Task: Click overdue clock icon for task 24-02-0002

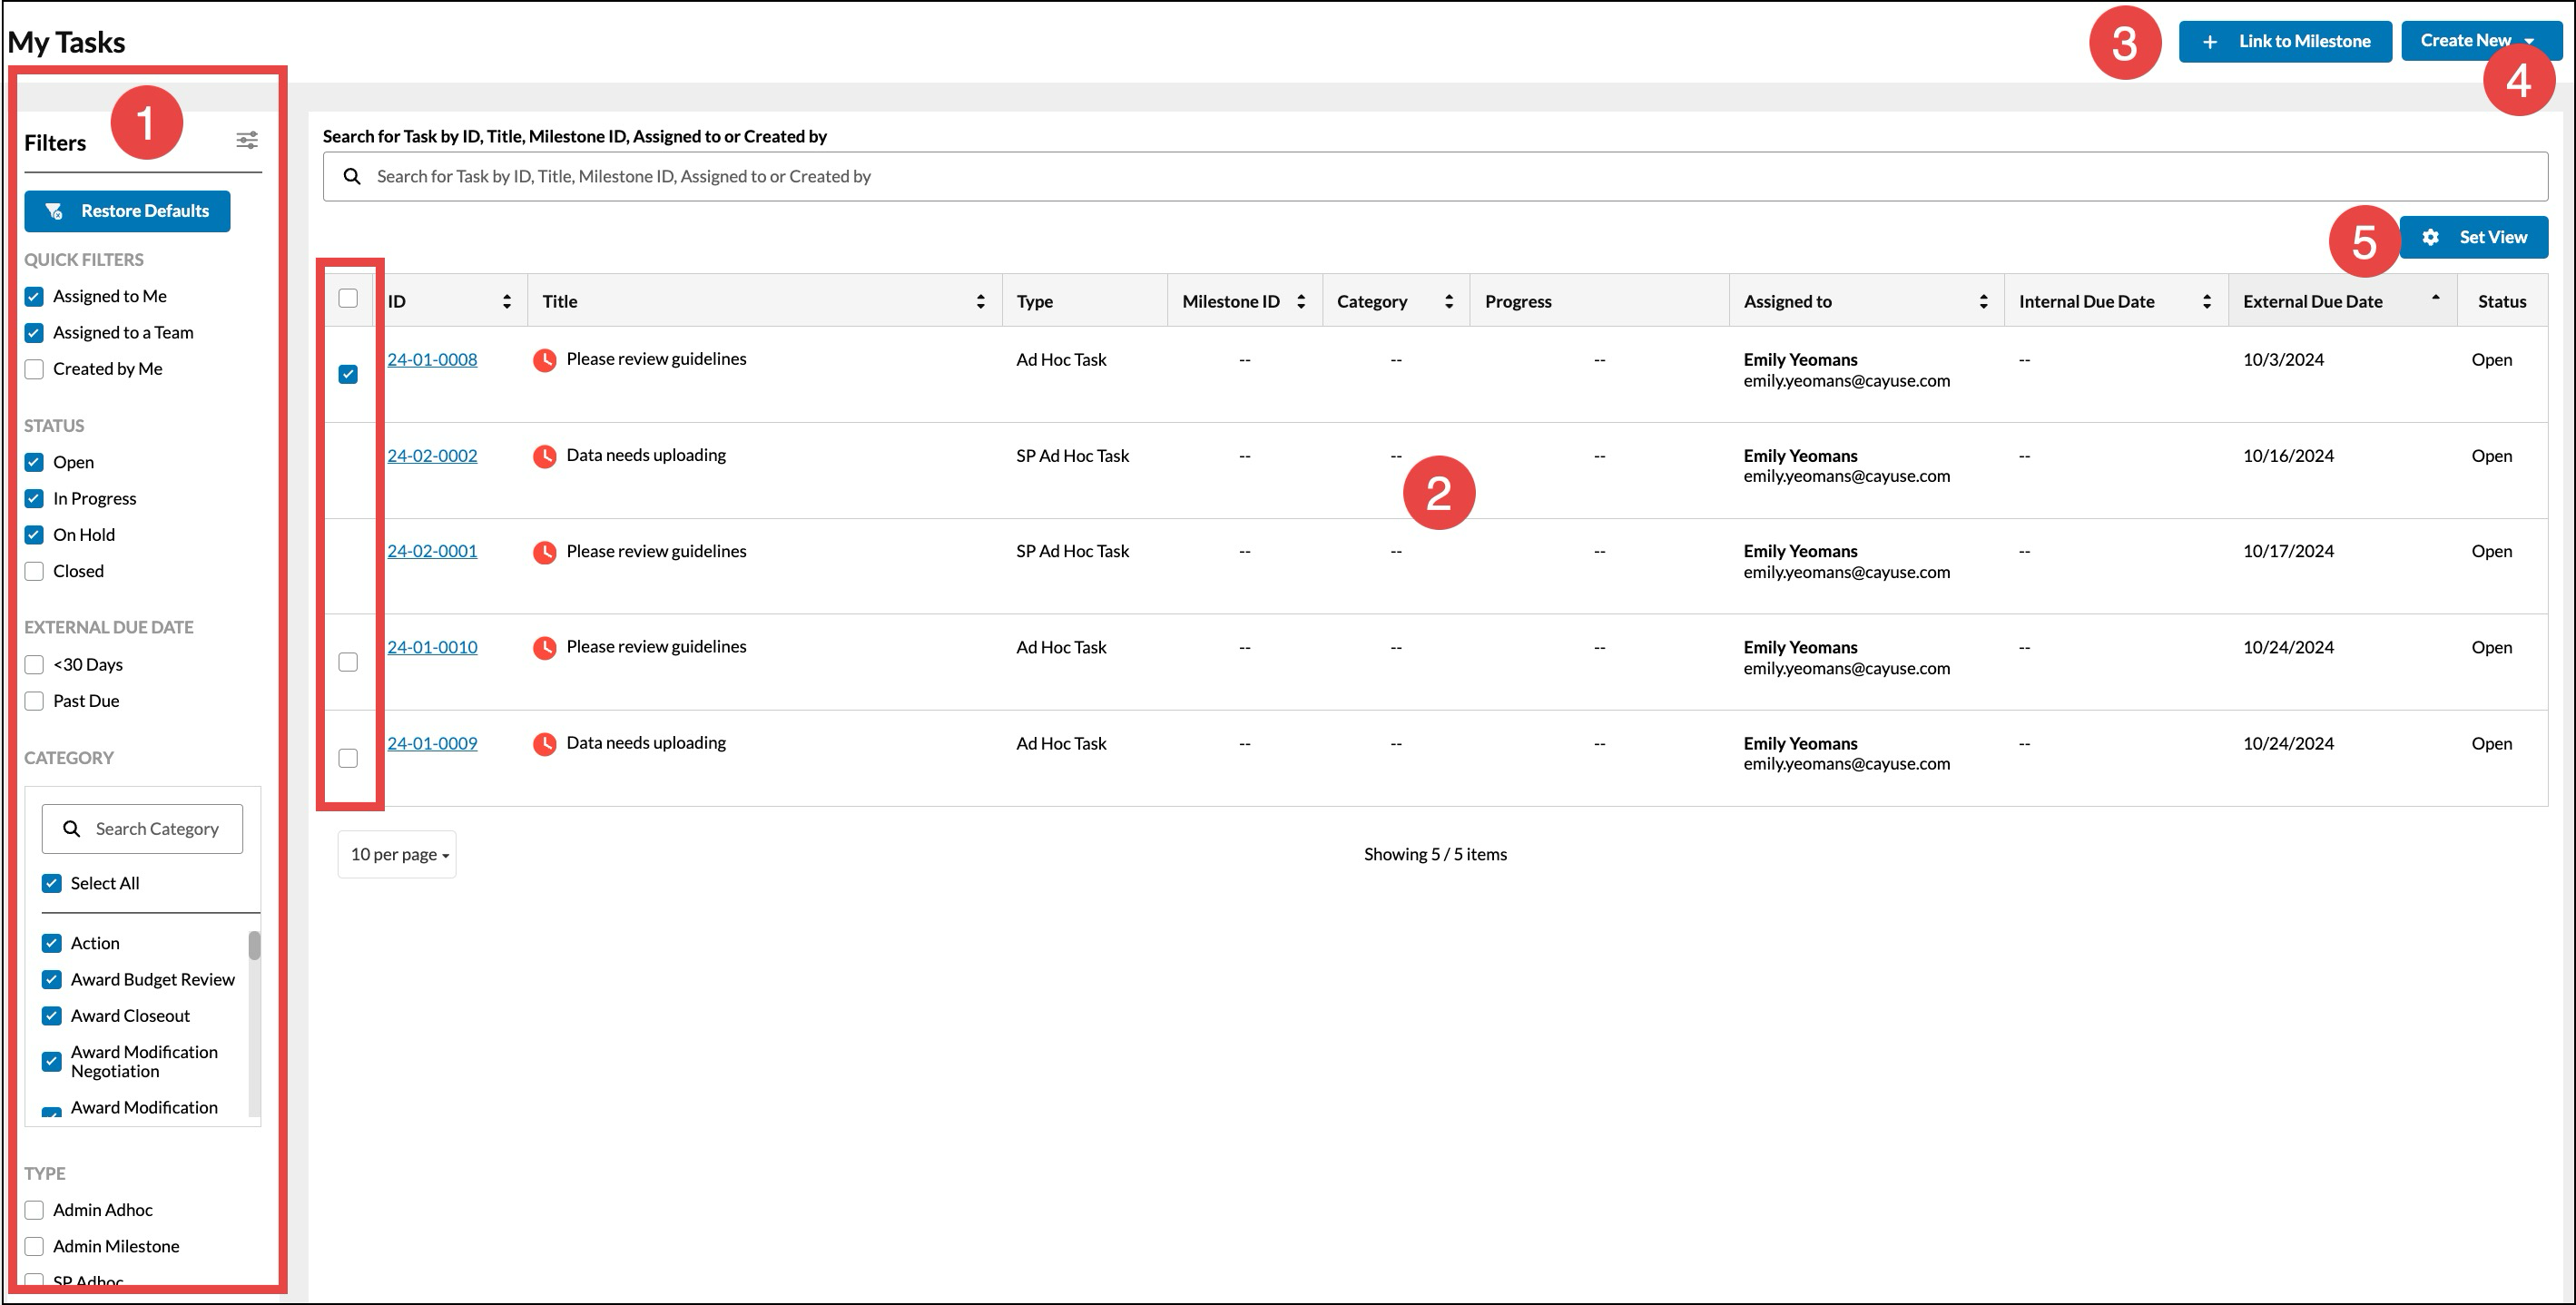Action: pyautogui.click(x=544, y=456)
